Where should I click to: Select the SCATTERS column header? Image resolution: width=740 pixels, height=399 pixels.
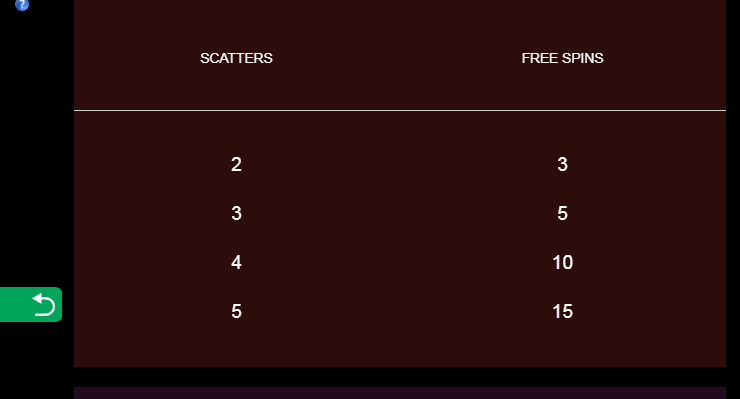(x=236, y=58)
